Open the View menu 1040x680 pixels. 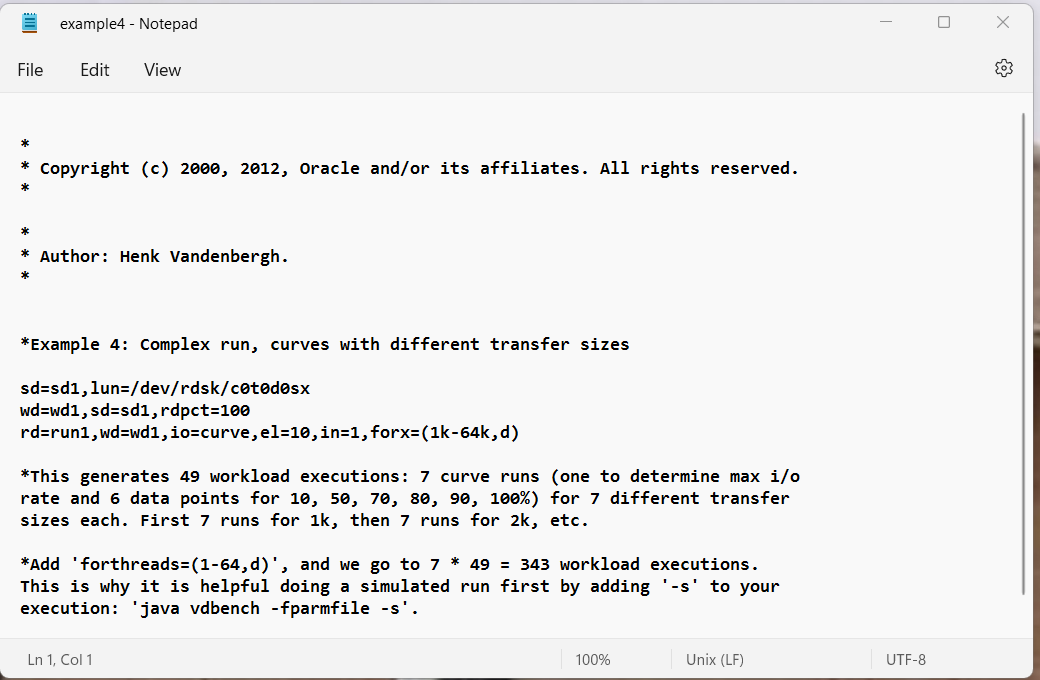(x=162, y=70)
